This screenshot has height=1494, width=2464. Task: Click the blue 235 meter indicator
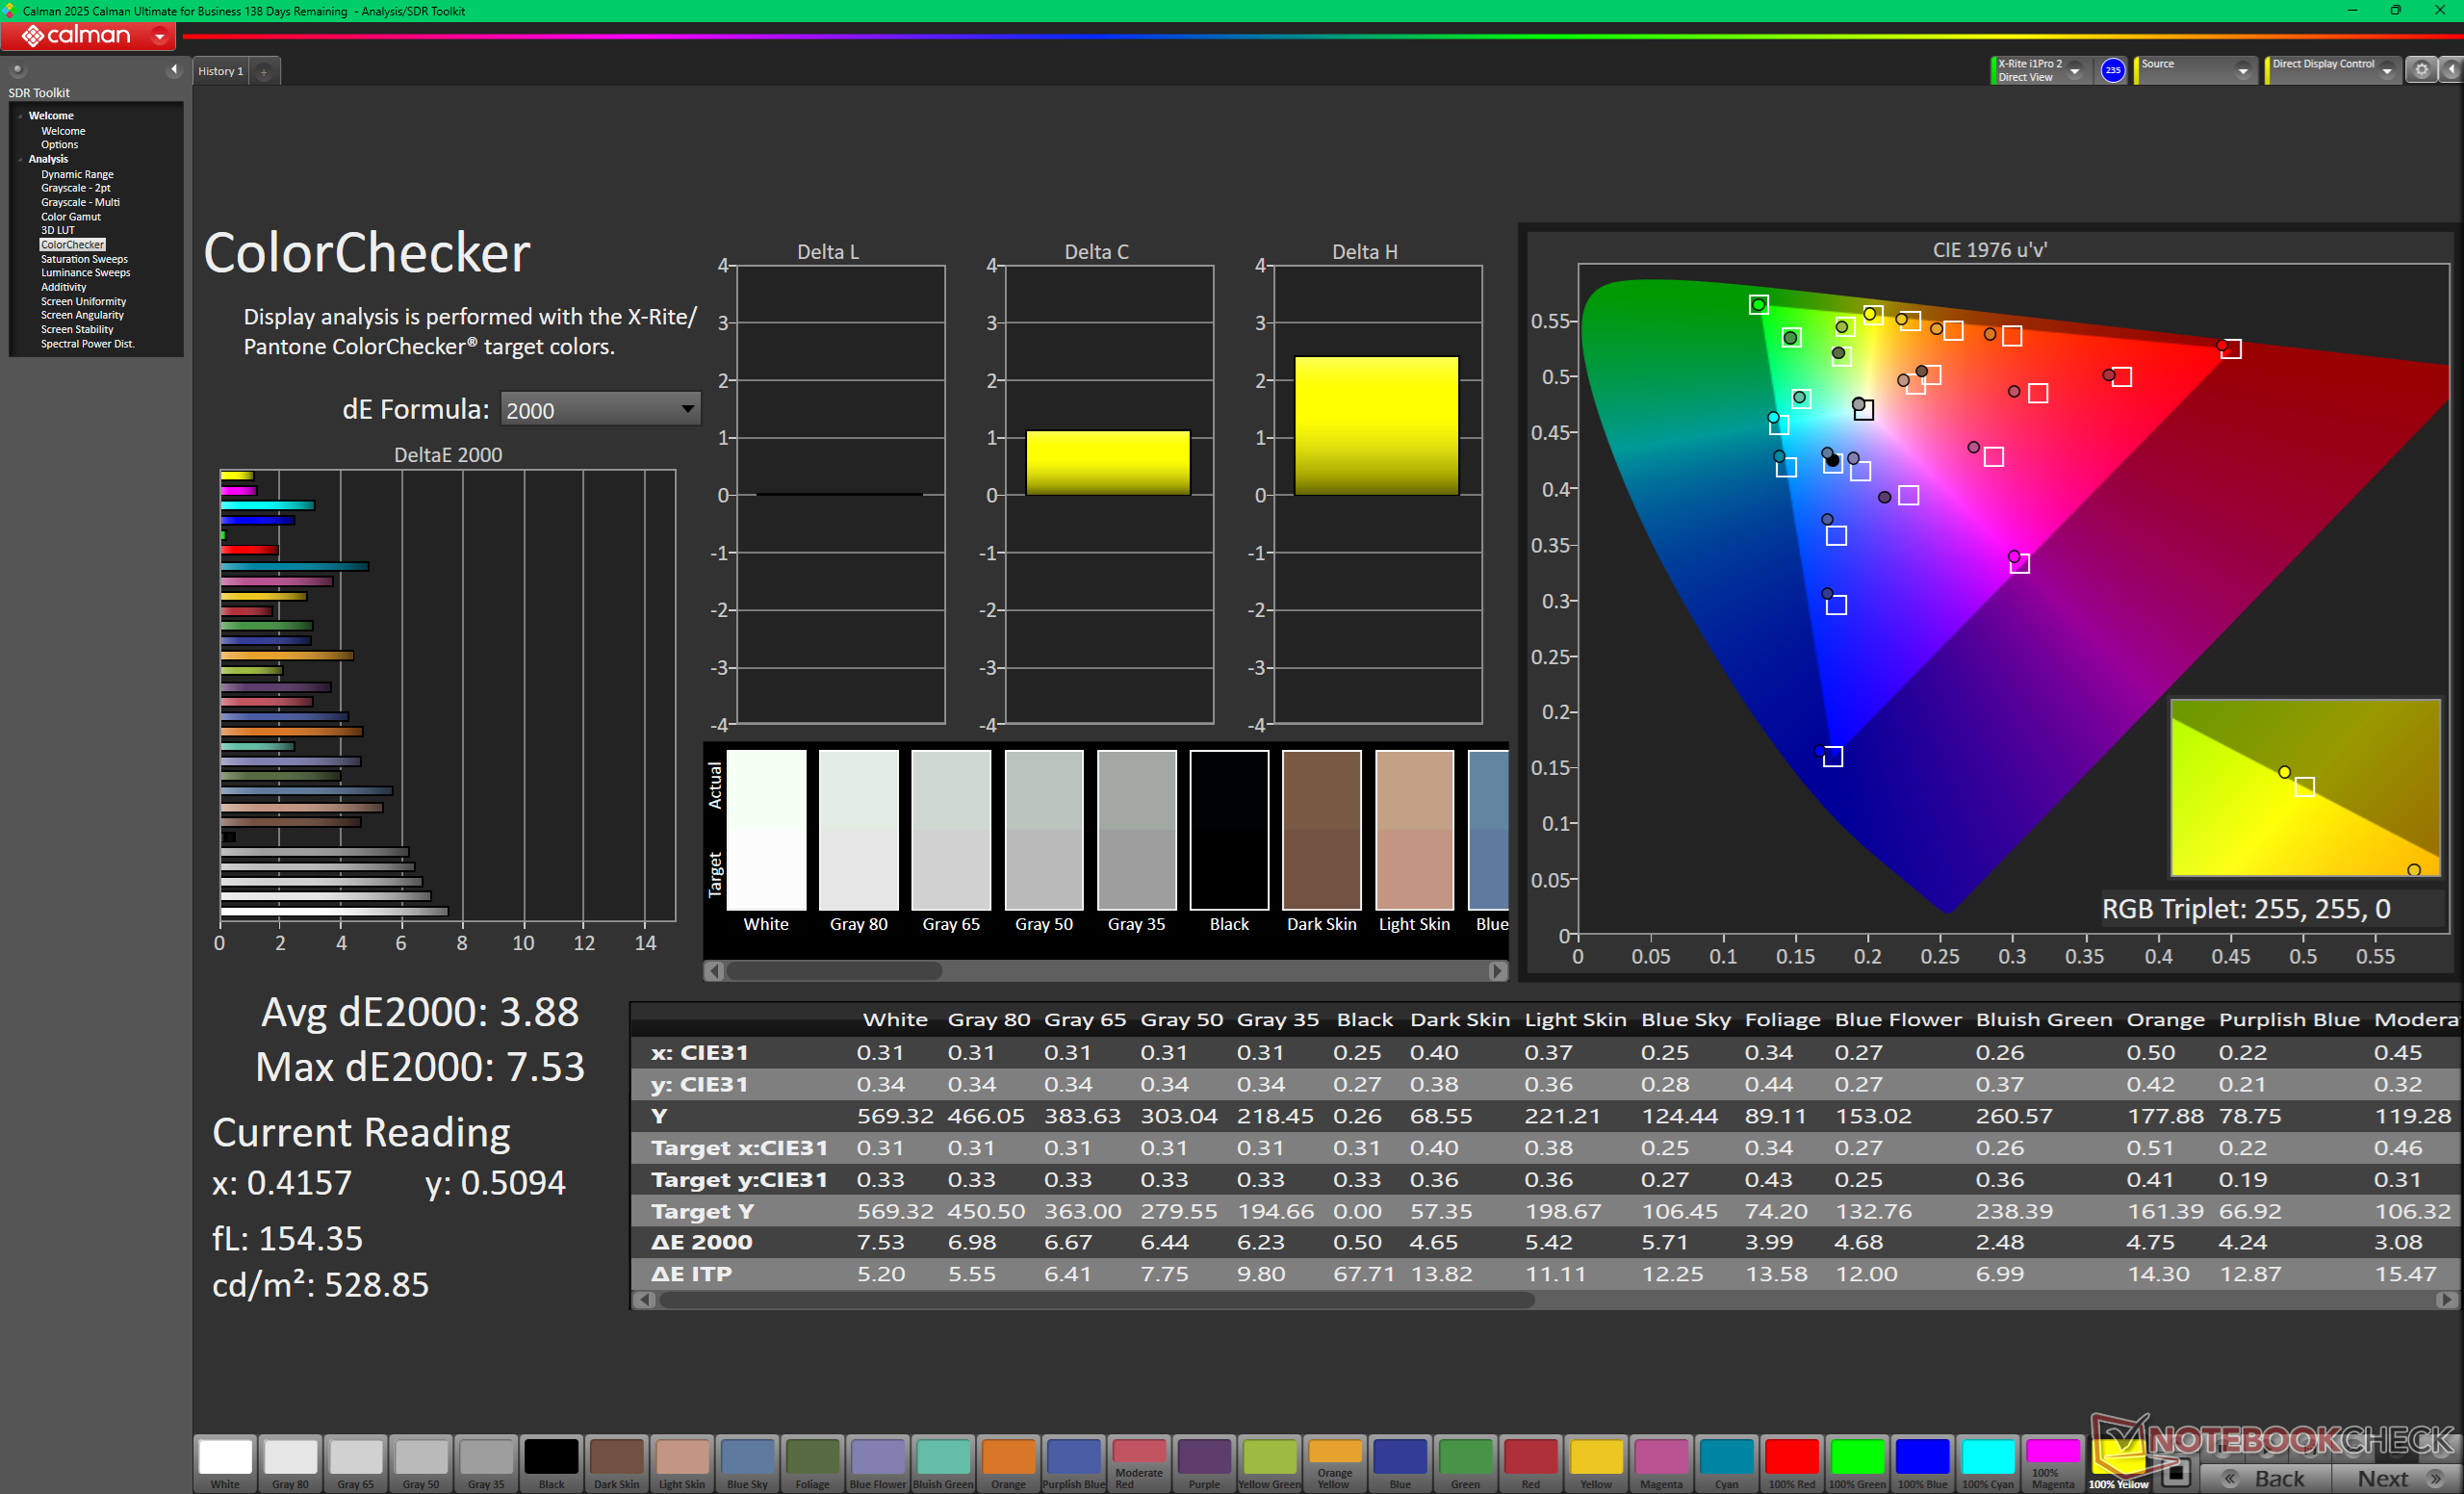(x=2112, y=70)
